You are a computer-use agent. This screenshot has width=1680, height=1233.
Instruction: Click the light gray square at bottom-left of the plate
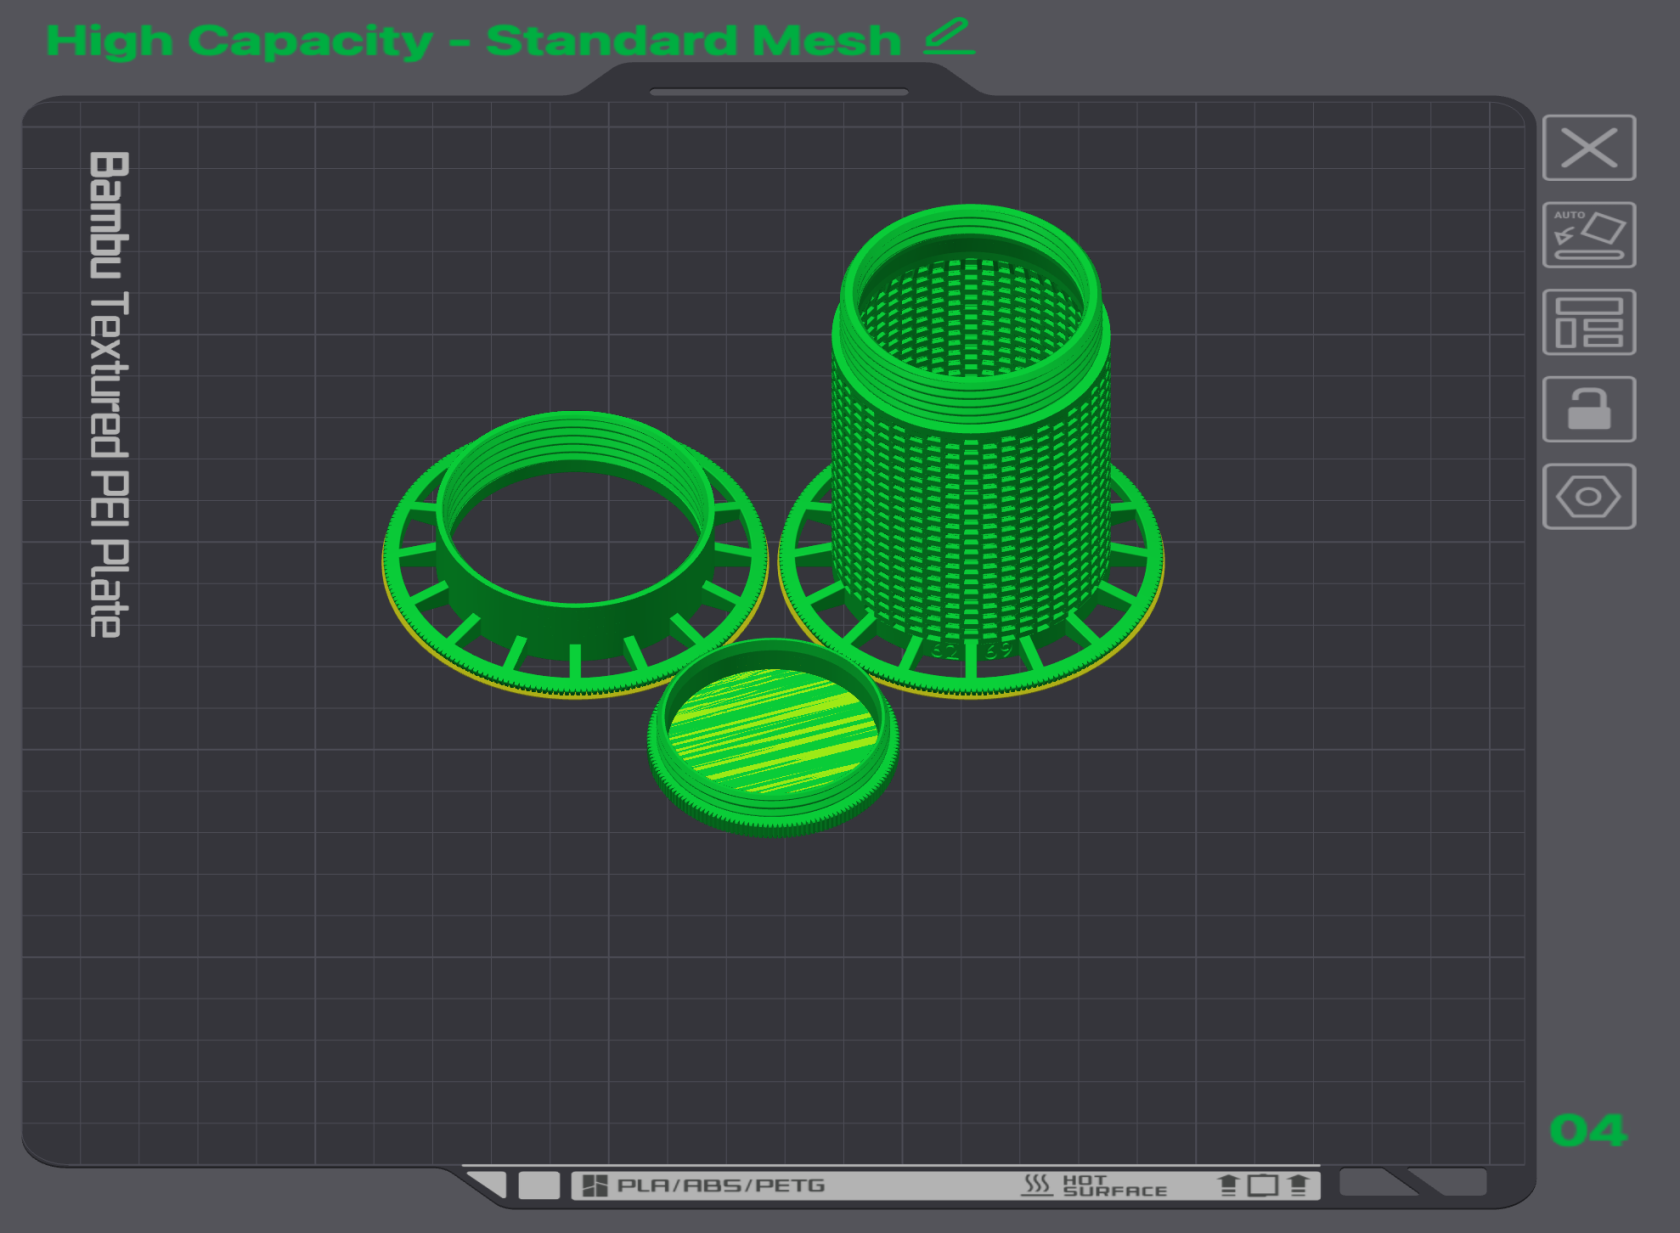539,1186
